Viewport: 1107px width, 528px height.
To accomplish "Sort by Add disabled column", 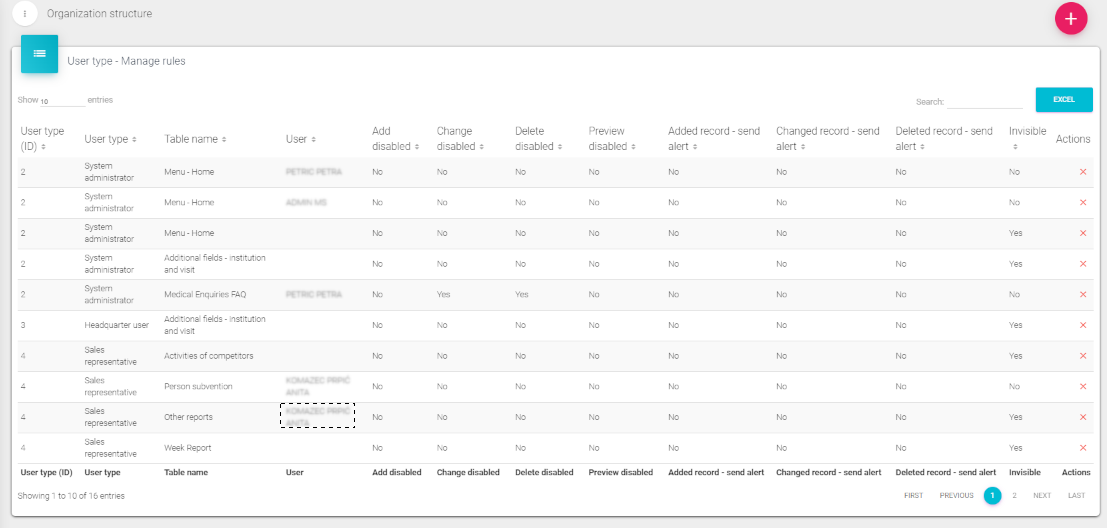I will [x=392, y=139].
